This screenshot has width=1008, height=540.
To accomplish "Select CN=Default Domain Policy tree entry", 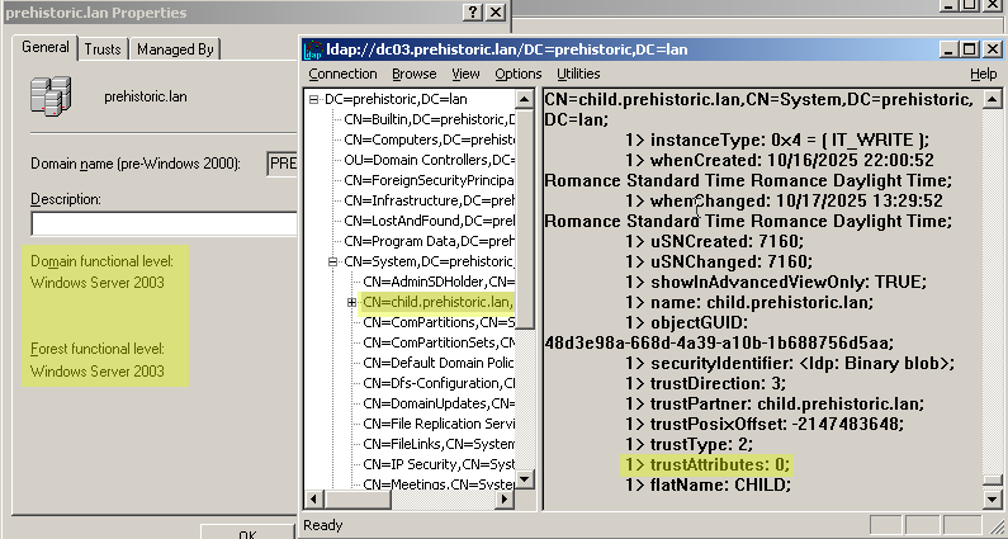I will tap(439, 363).
